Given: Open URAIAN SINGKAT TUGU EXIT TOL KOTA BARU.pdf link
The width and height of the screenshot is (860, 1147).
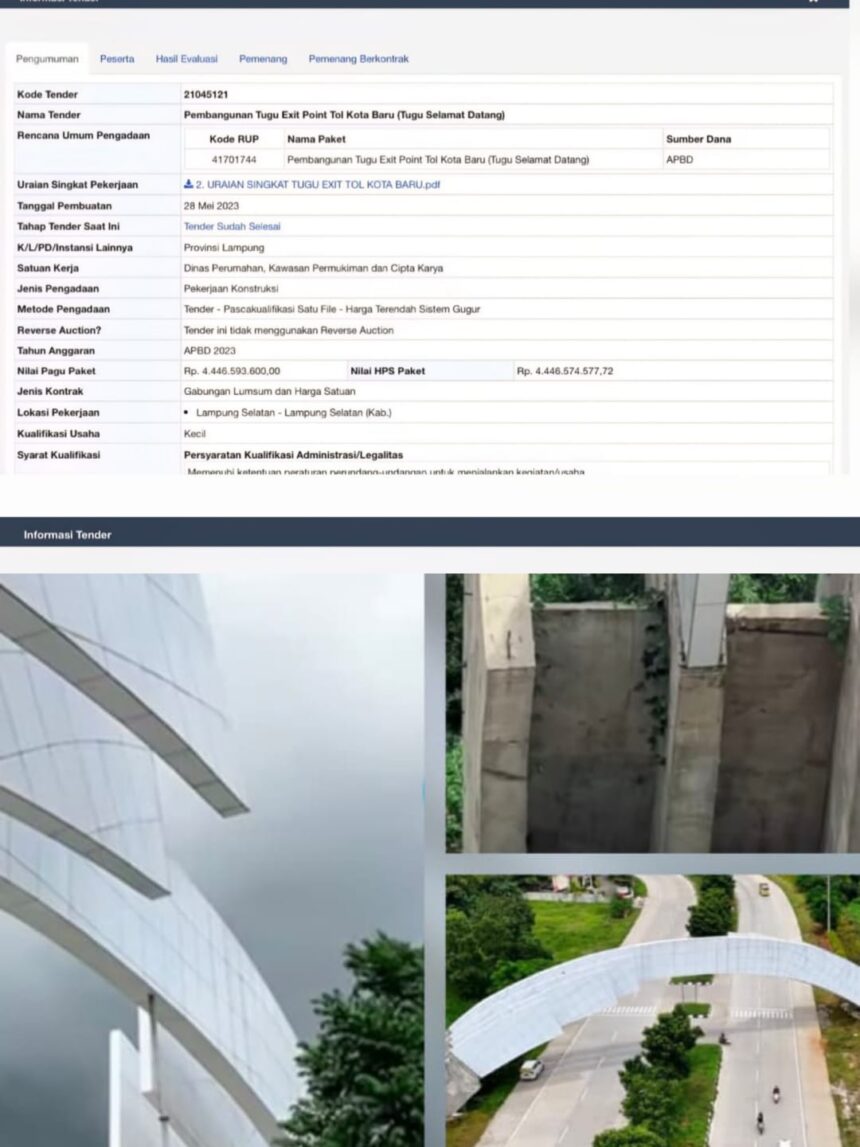Looking at the screenshot, I should point(317,185).
